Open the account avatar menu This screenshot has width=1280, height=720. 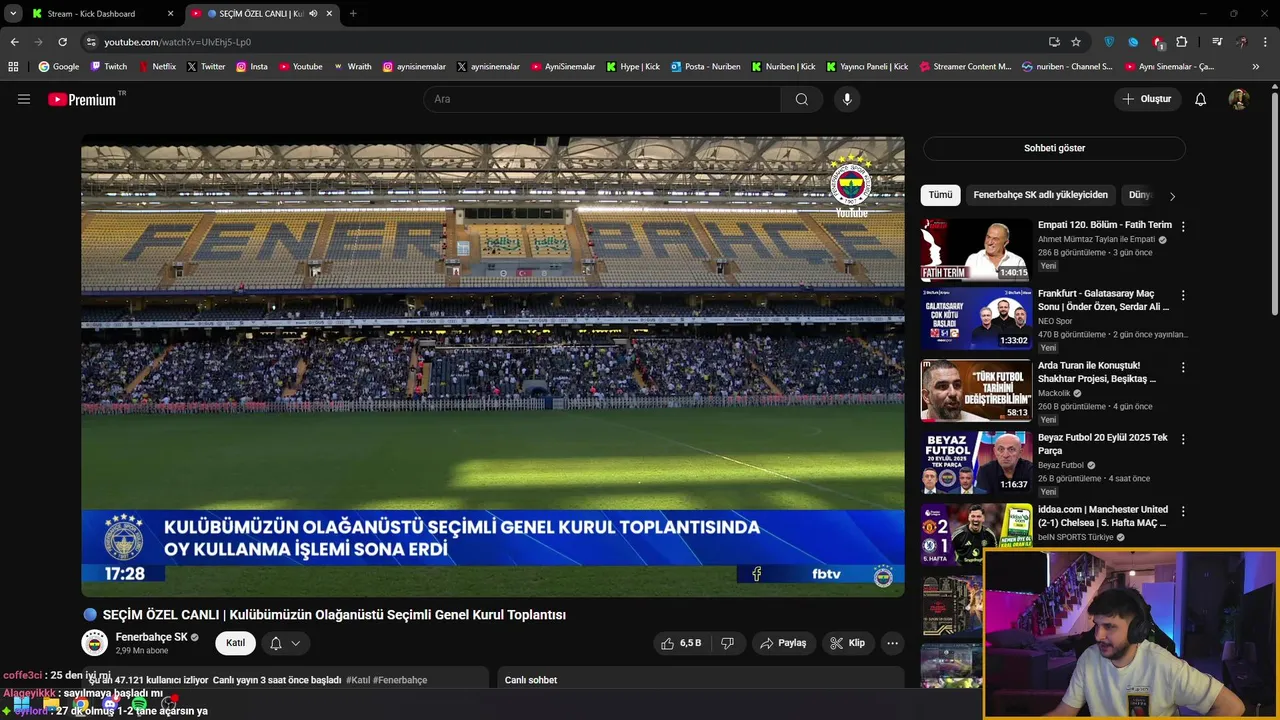coord(1239,99)
